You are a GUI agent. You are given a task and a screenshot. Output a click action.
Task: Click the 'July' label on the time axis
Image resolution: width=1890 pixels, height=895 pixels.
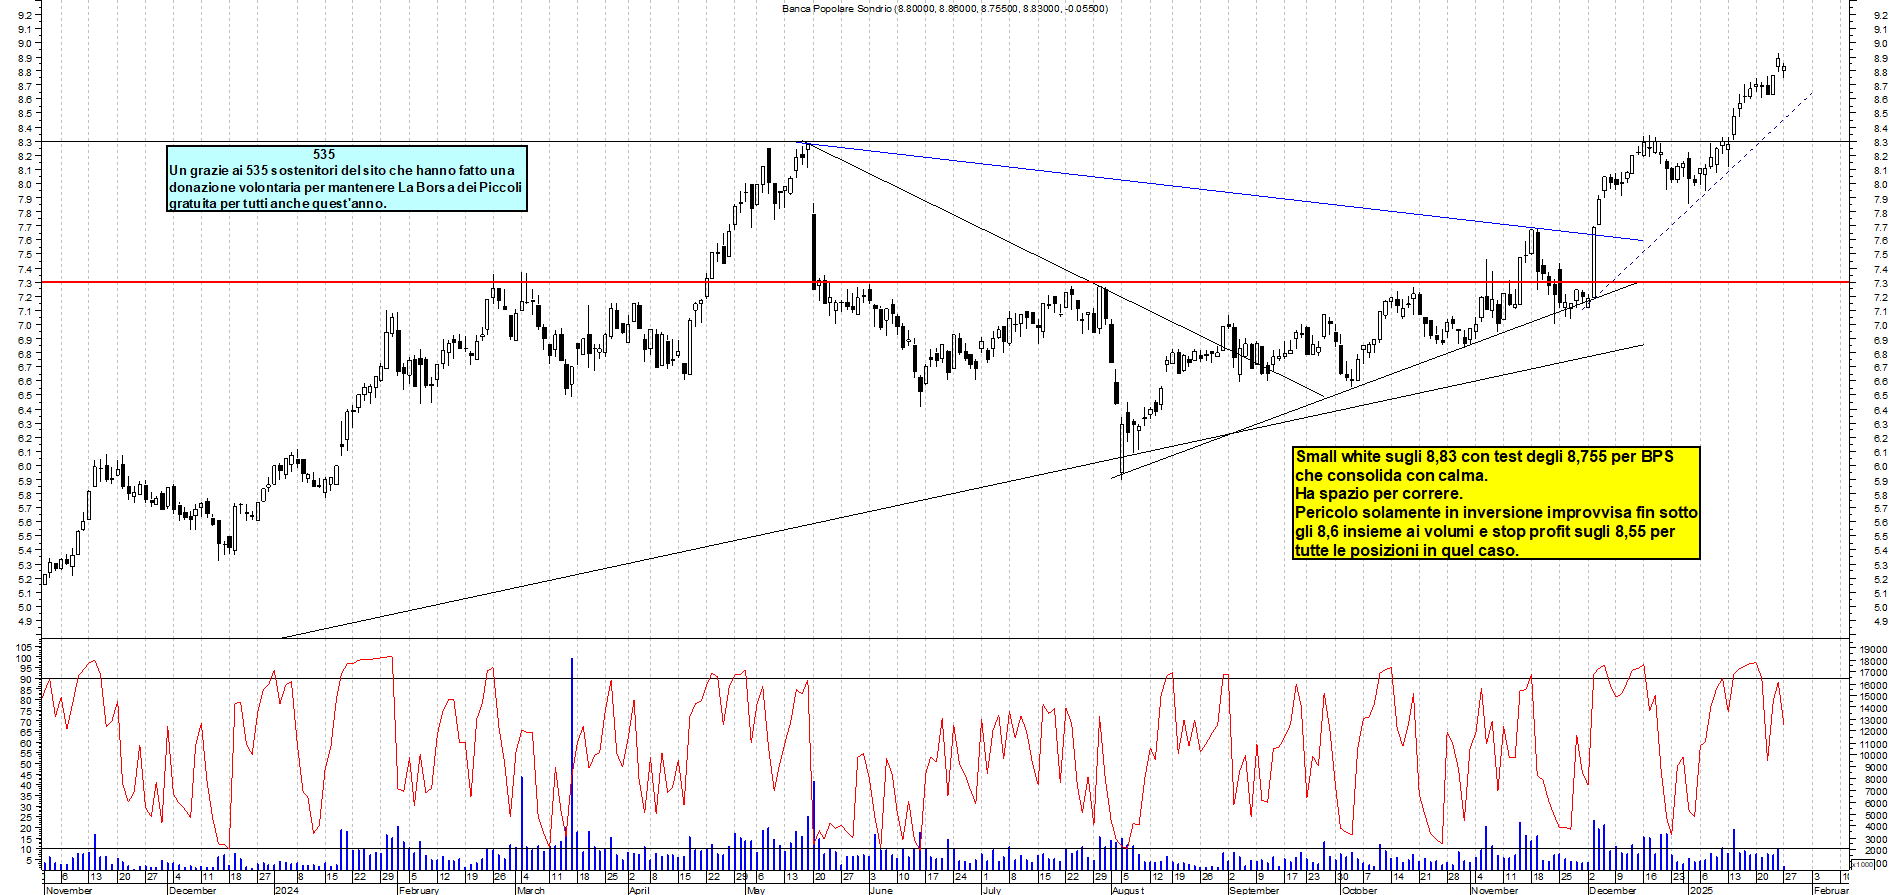(991, 890)
